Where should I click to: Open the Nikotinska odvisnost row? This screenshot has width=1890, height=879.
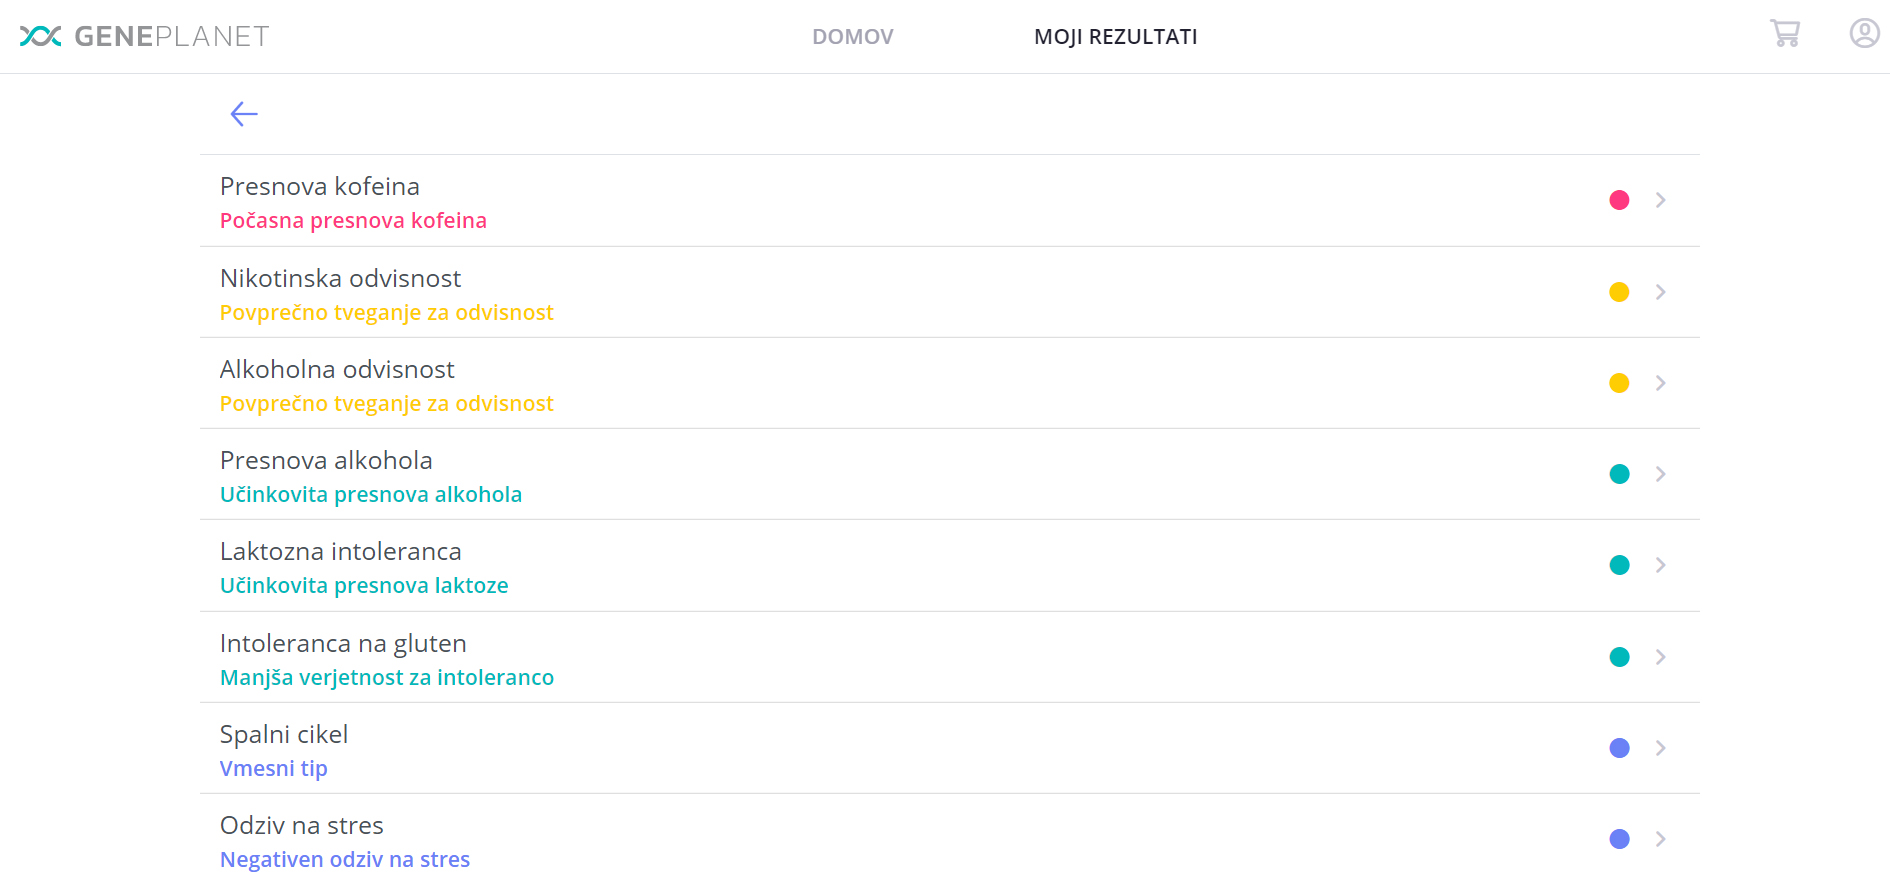tap(950, 292)
